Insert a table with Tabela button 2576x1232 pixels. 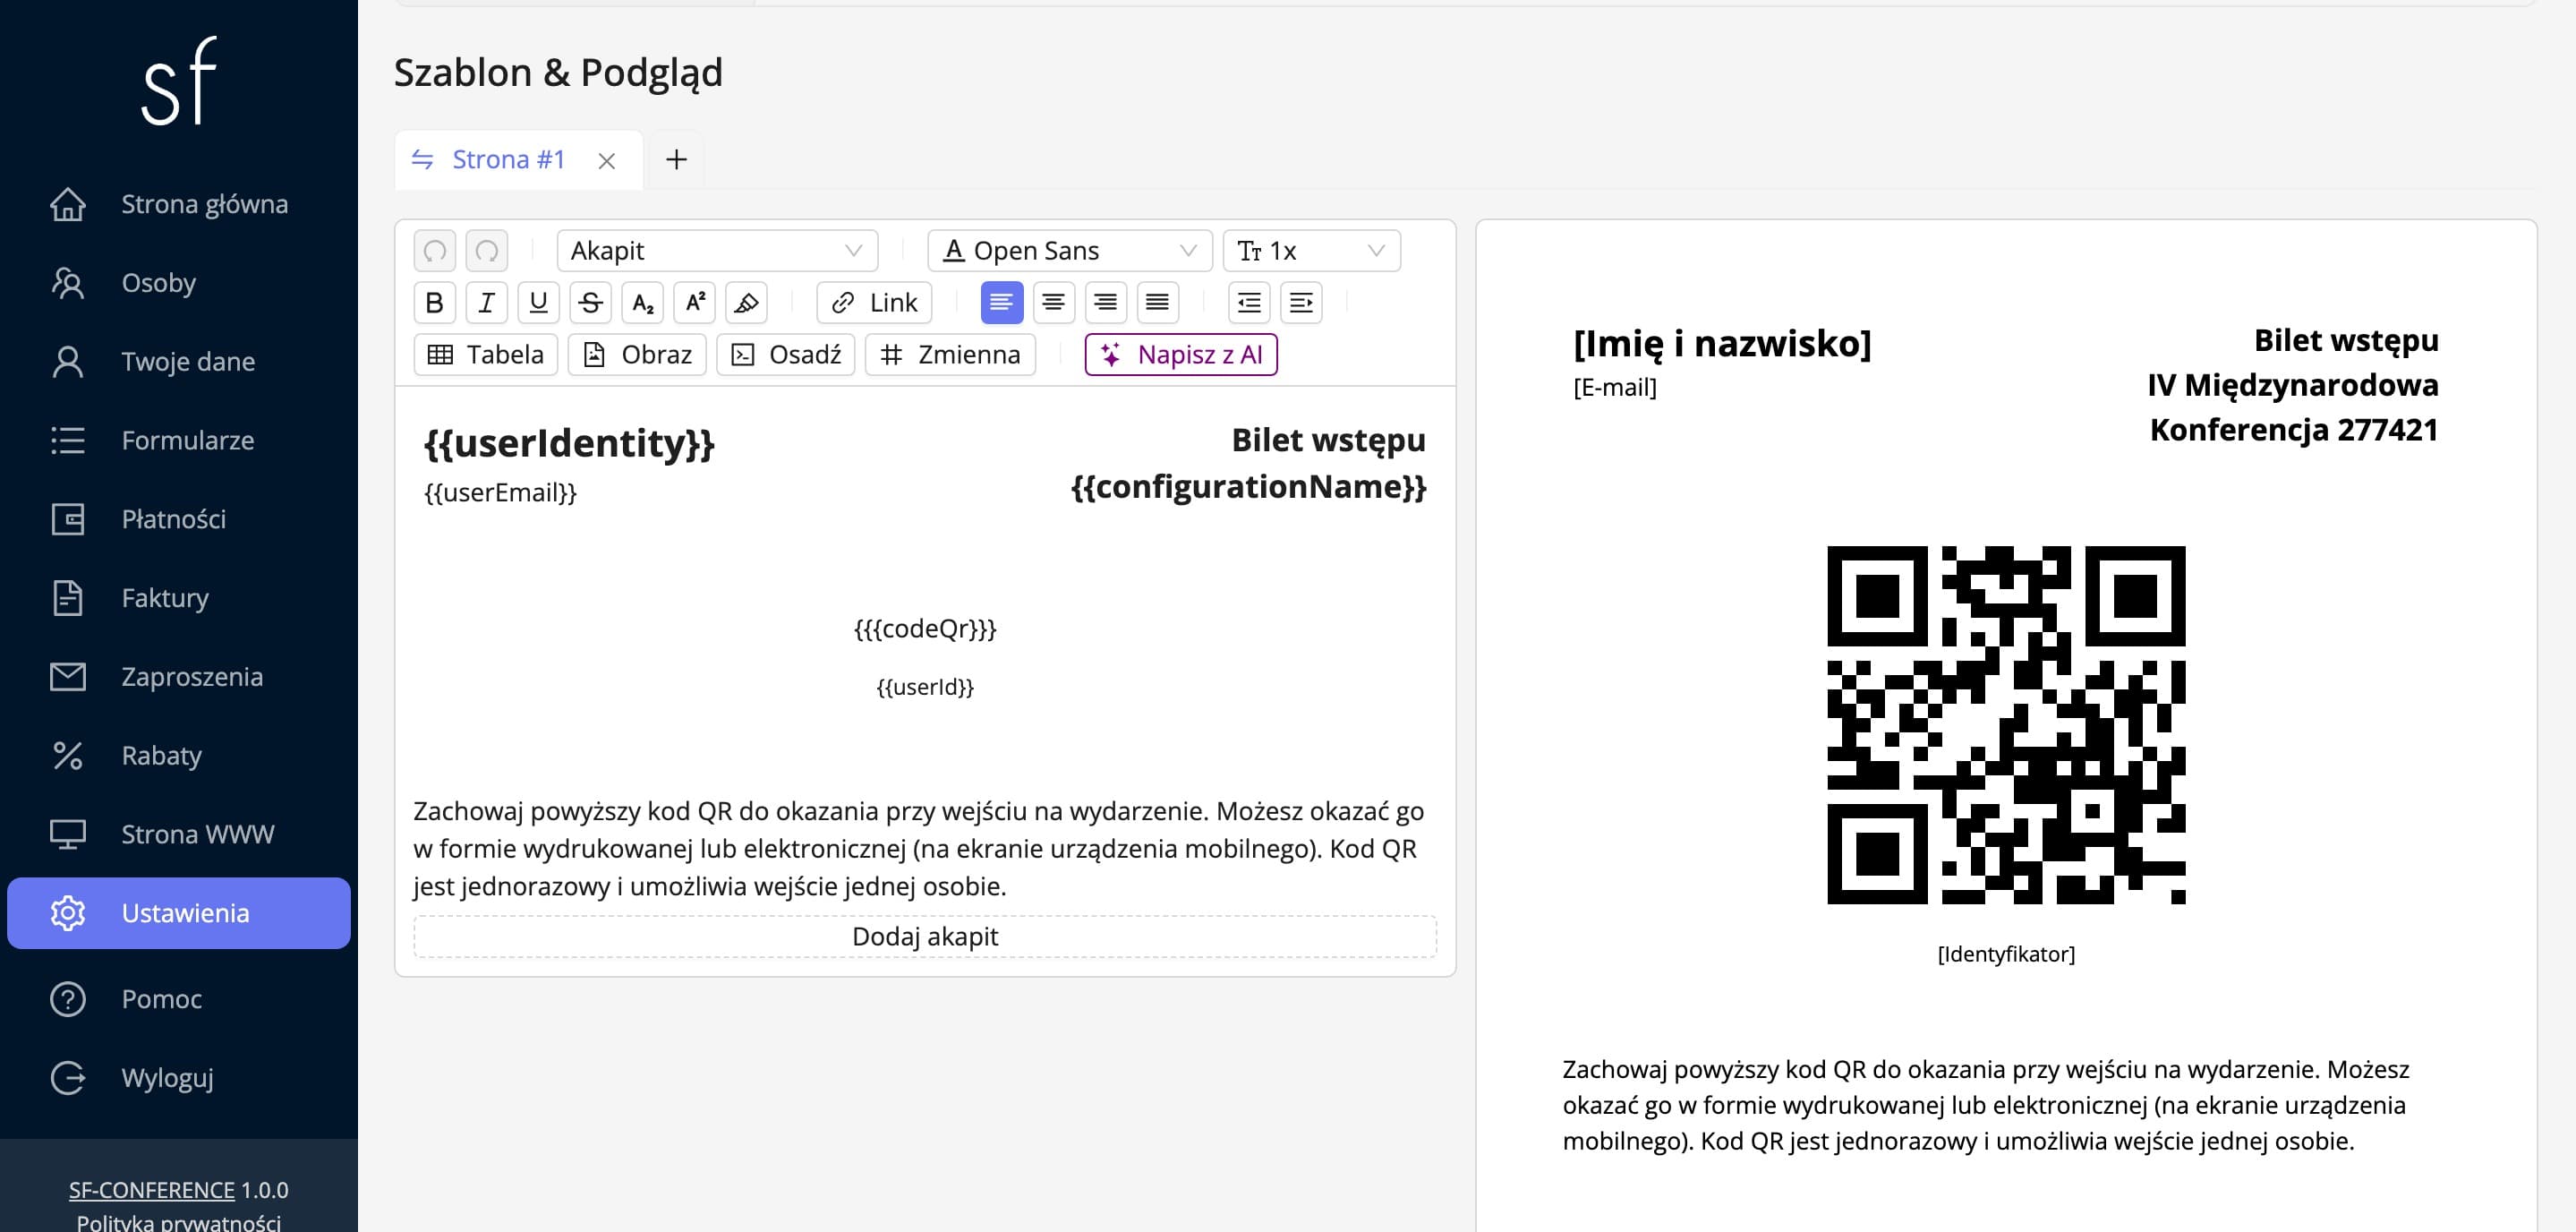click(x=486, y=354)
